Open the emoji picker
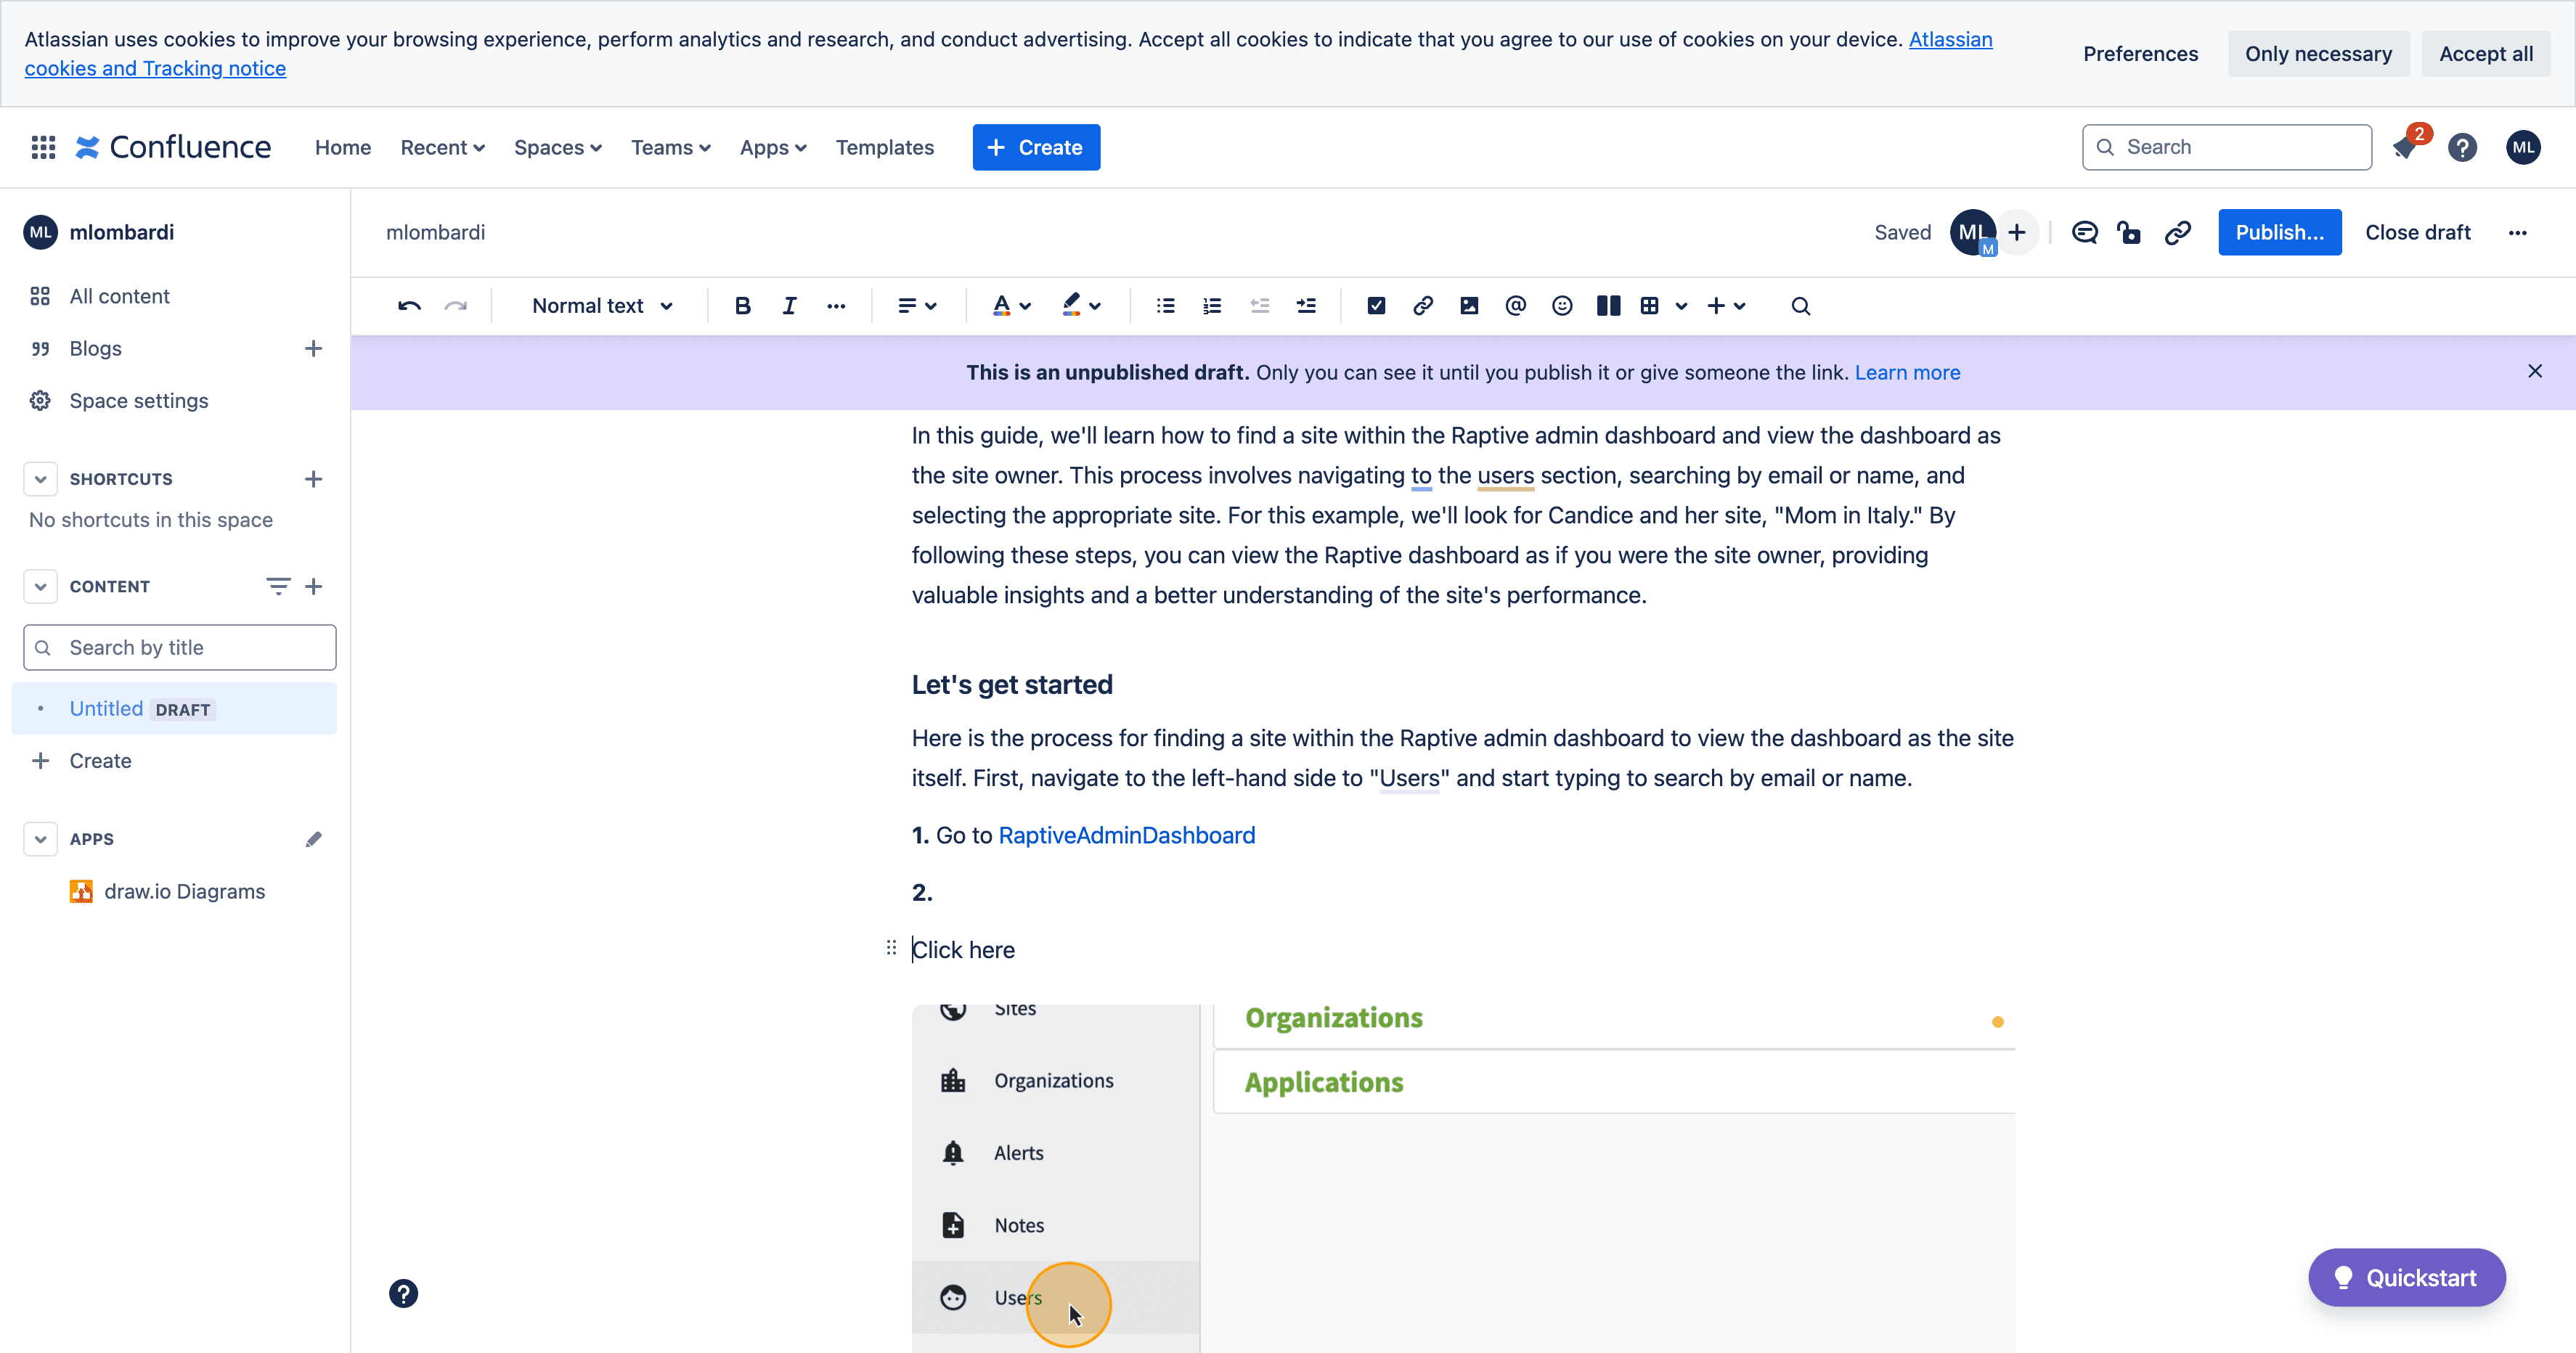 (x=1562, y=306)
